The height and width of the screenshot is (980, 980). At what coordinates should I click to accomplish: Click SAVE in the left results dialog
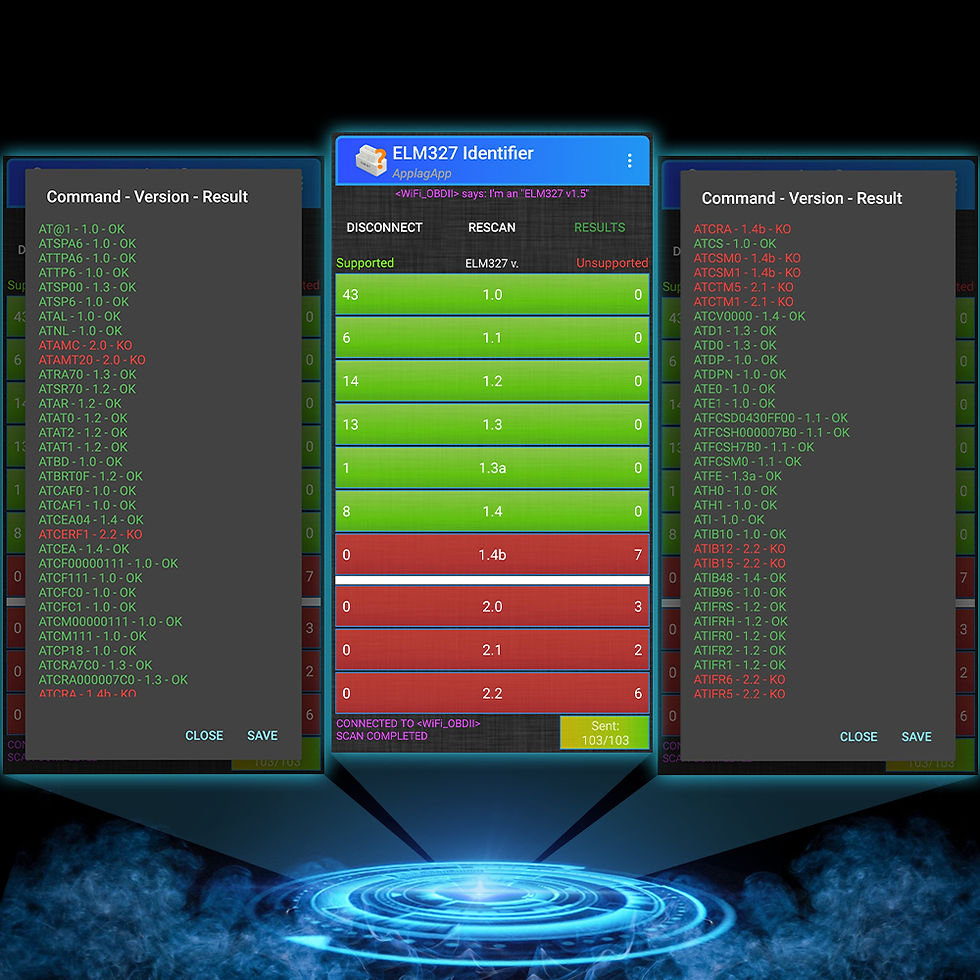click(262, 736)
